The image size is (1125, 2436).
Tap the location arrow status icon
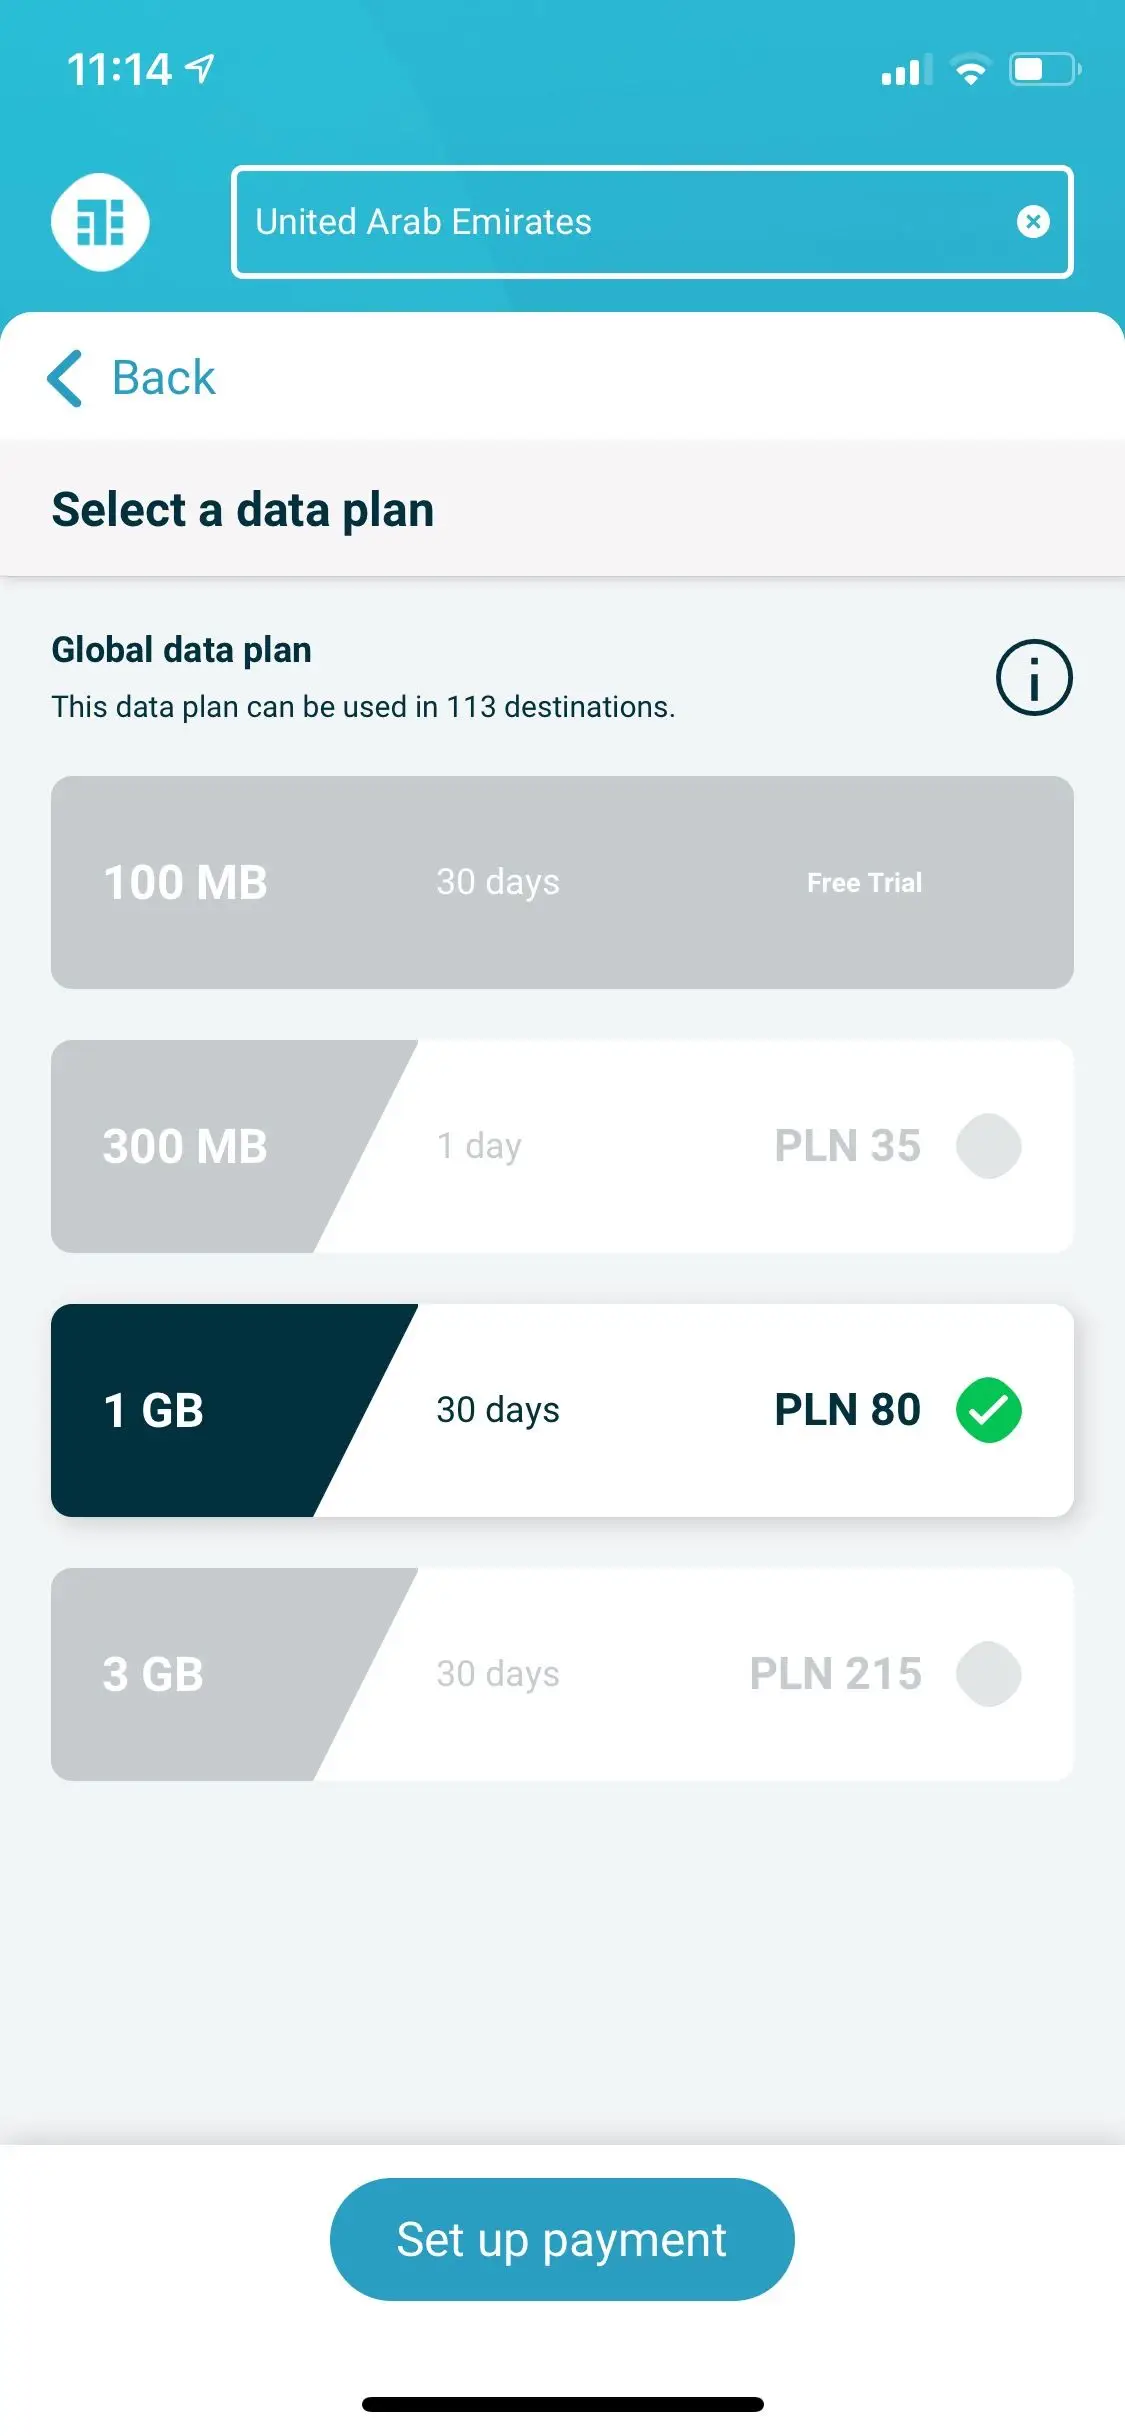(201, 69)
